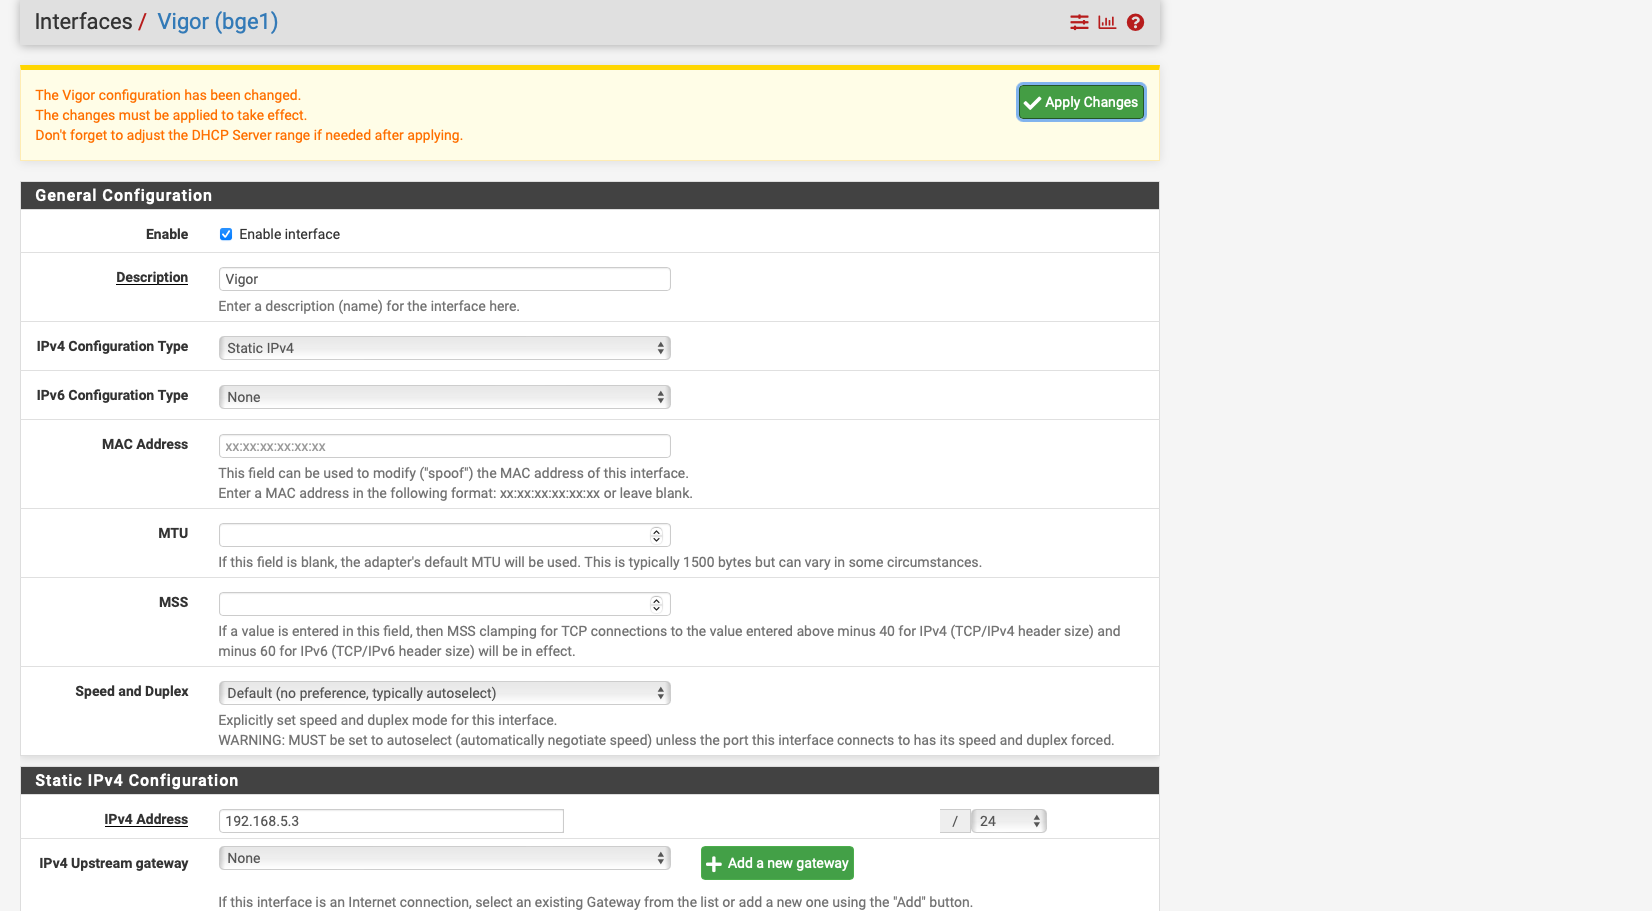Viewport: 1652px width, 911px height.
Task: Click the Interfaces breadcrumb link
Action: (83, 22)
